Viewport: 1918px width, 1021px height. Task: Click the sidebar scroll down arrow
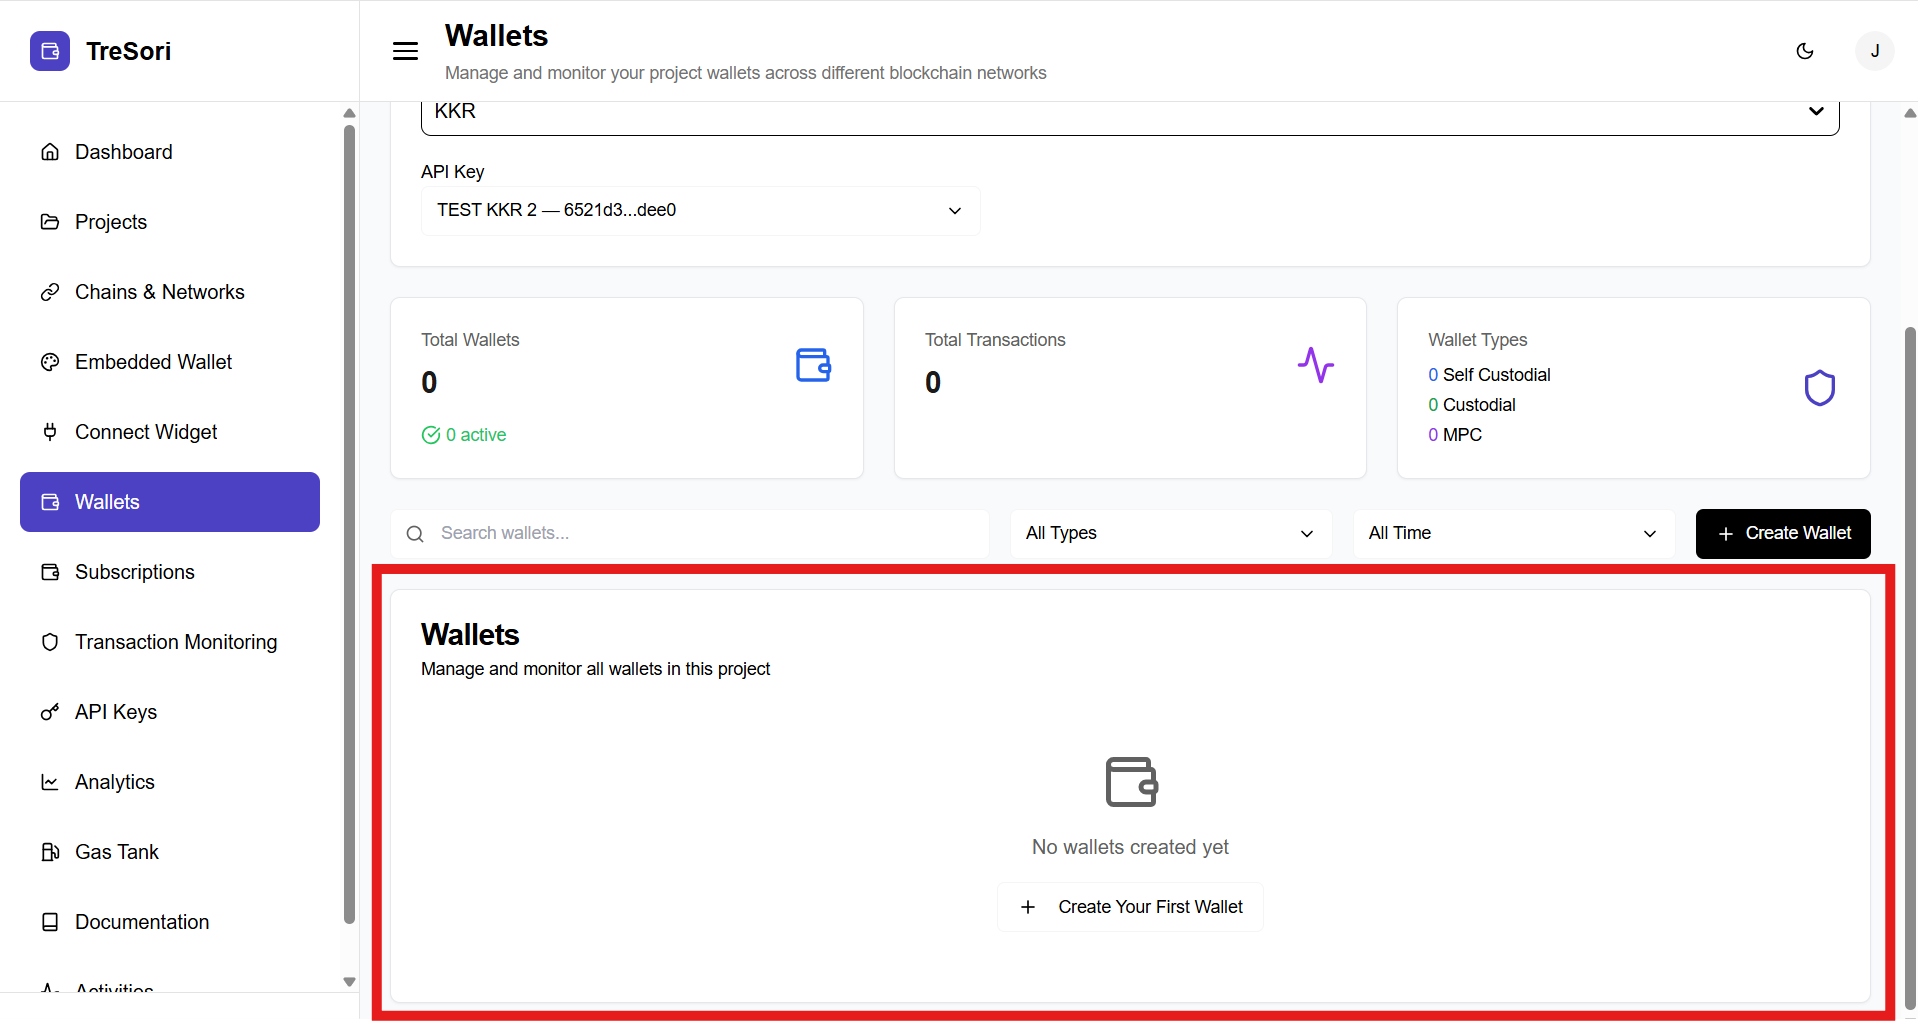click(349, 982)
